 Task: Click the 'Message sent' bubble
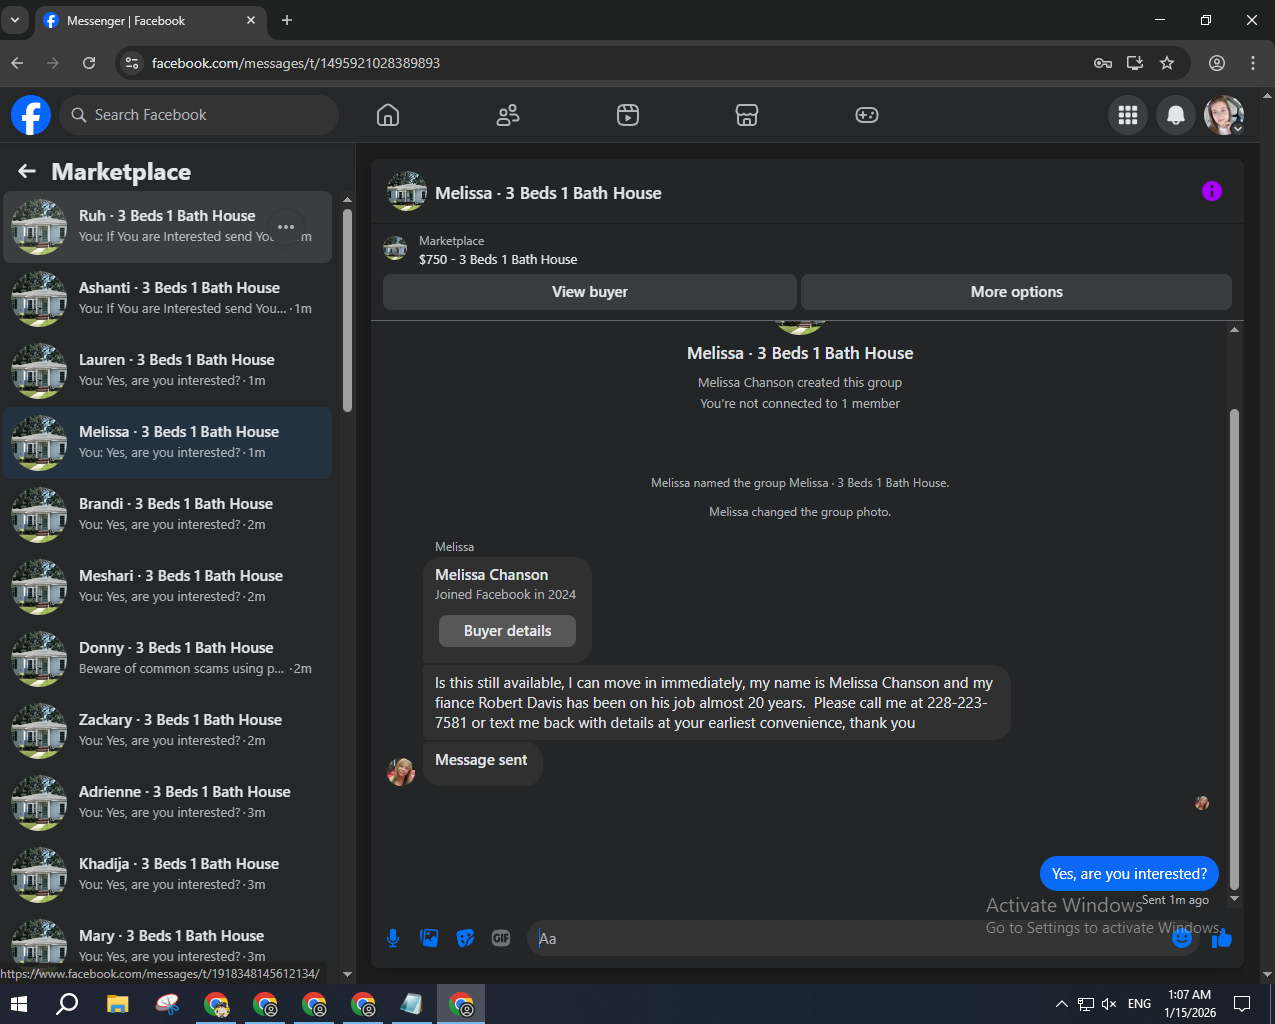[x=482, y=761]
